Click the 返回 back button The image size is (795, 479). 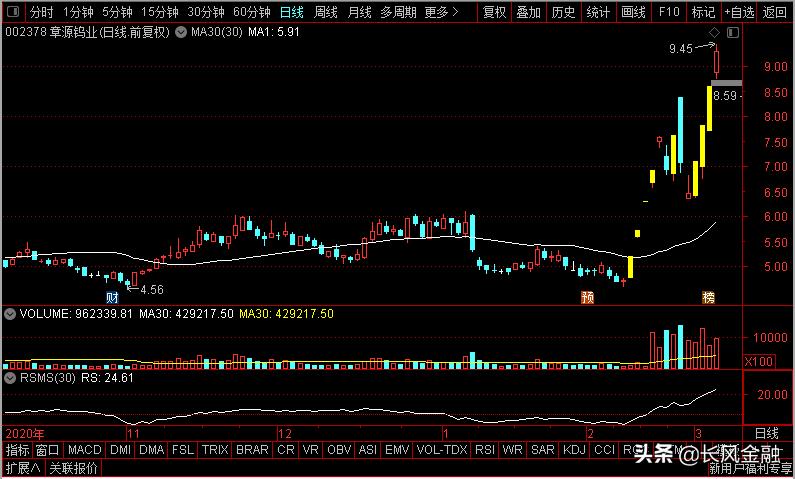click(x=775, y=12)
